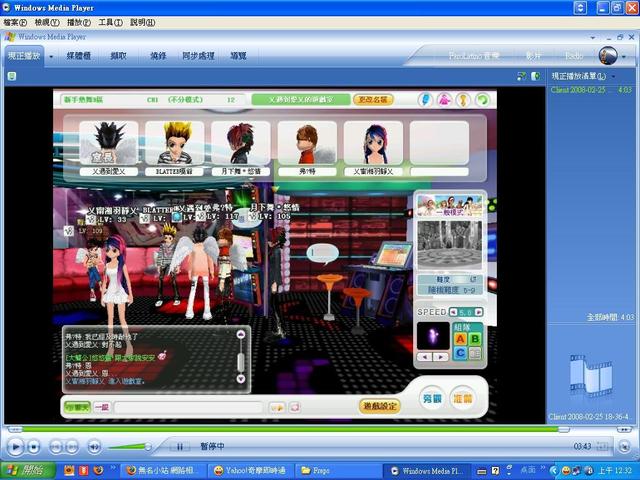Open the 影片 online store link
Screen dimensions: 640x480
tap(533, 56)
